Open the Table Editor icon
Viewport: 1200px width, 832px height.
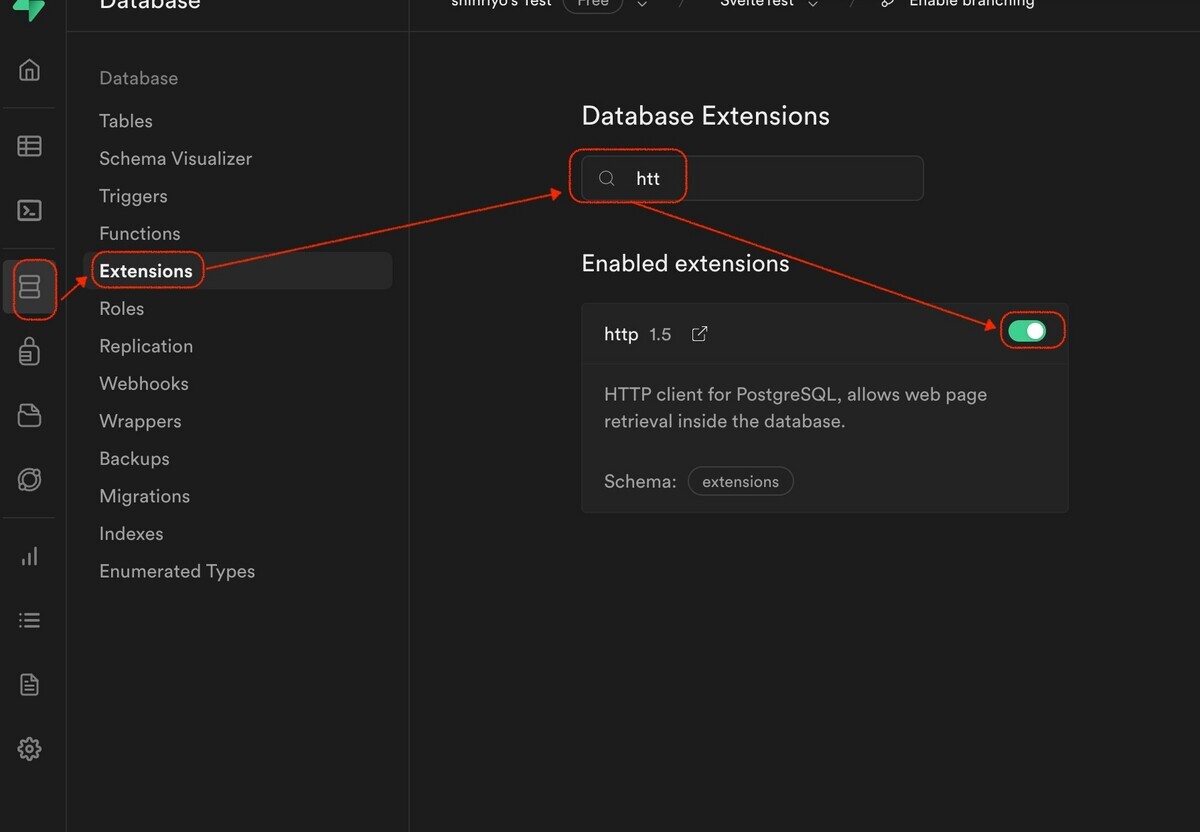click(30, 146)
